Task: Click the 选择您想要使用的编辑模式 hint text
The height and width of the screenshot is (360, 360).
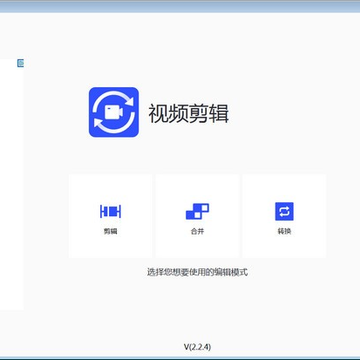Action: (197, 272)
